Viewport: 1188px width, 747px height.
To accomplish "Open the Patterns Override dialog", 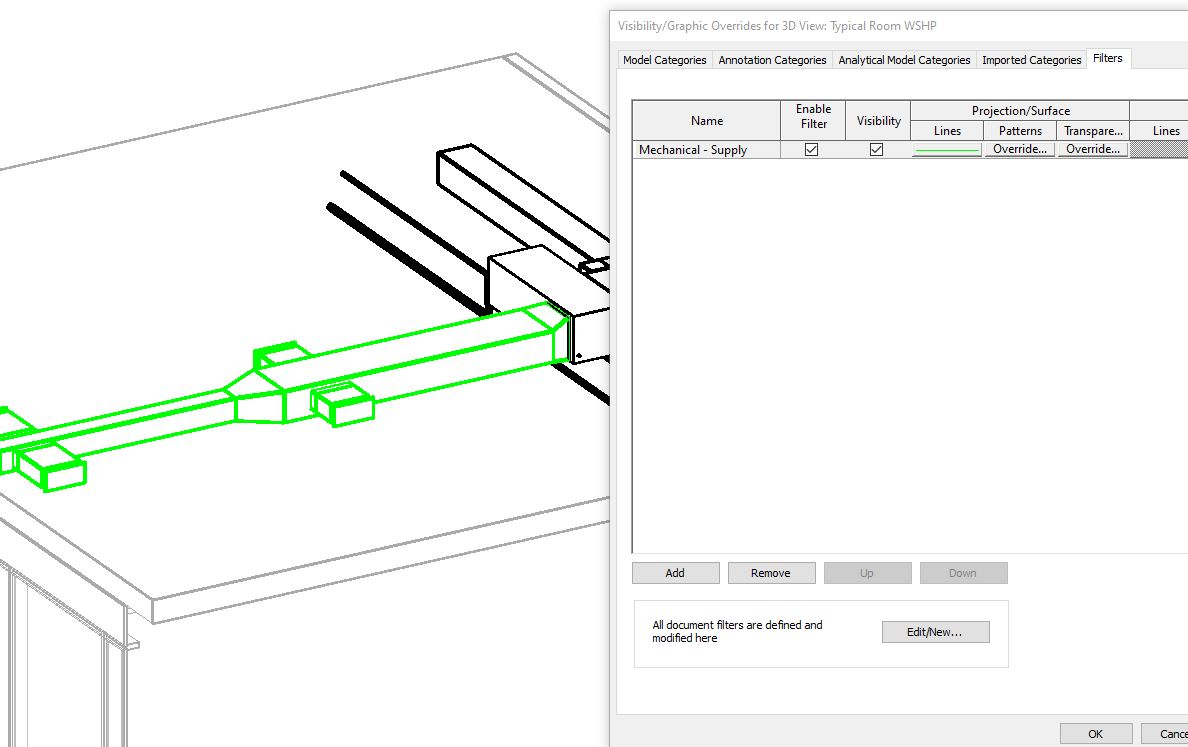I will coord(1019,148).
